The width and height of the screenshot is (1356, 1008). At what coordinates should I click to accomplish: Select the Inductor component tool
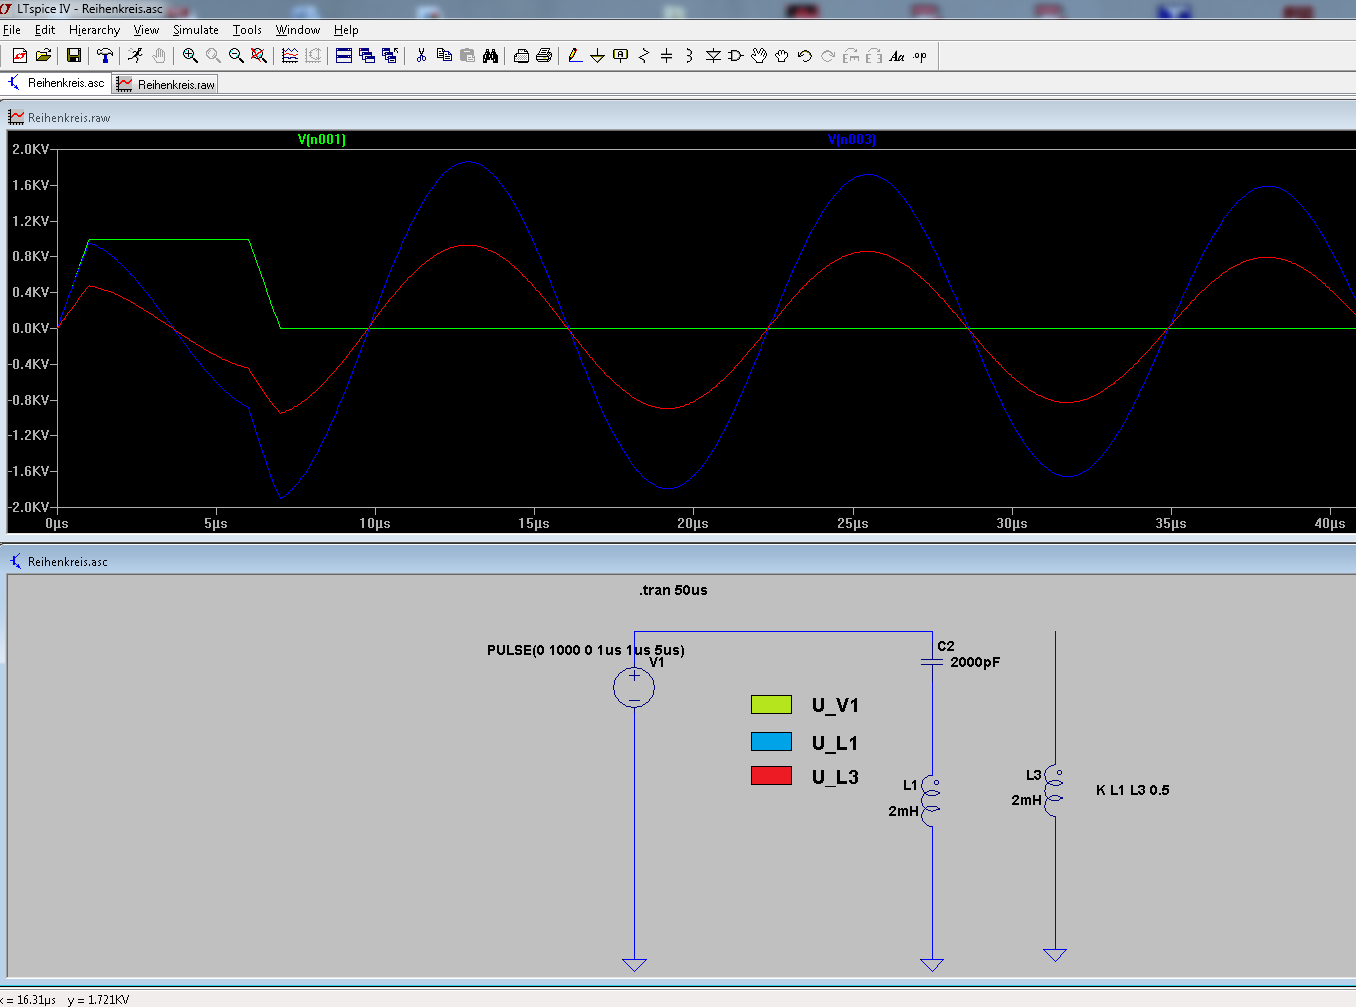click(689, 56)
